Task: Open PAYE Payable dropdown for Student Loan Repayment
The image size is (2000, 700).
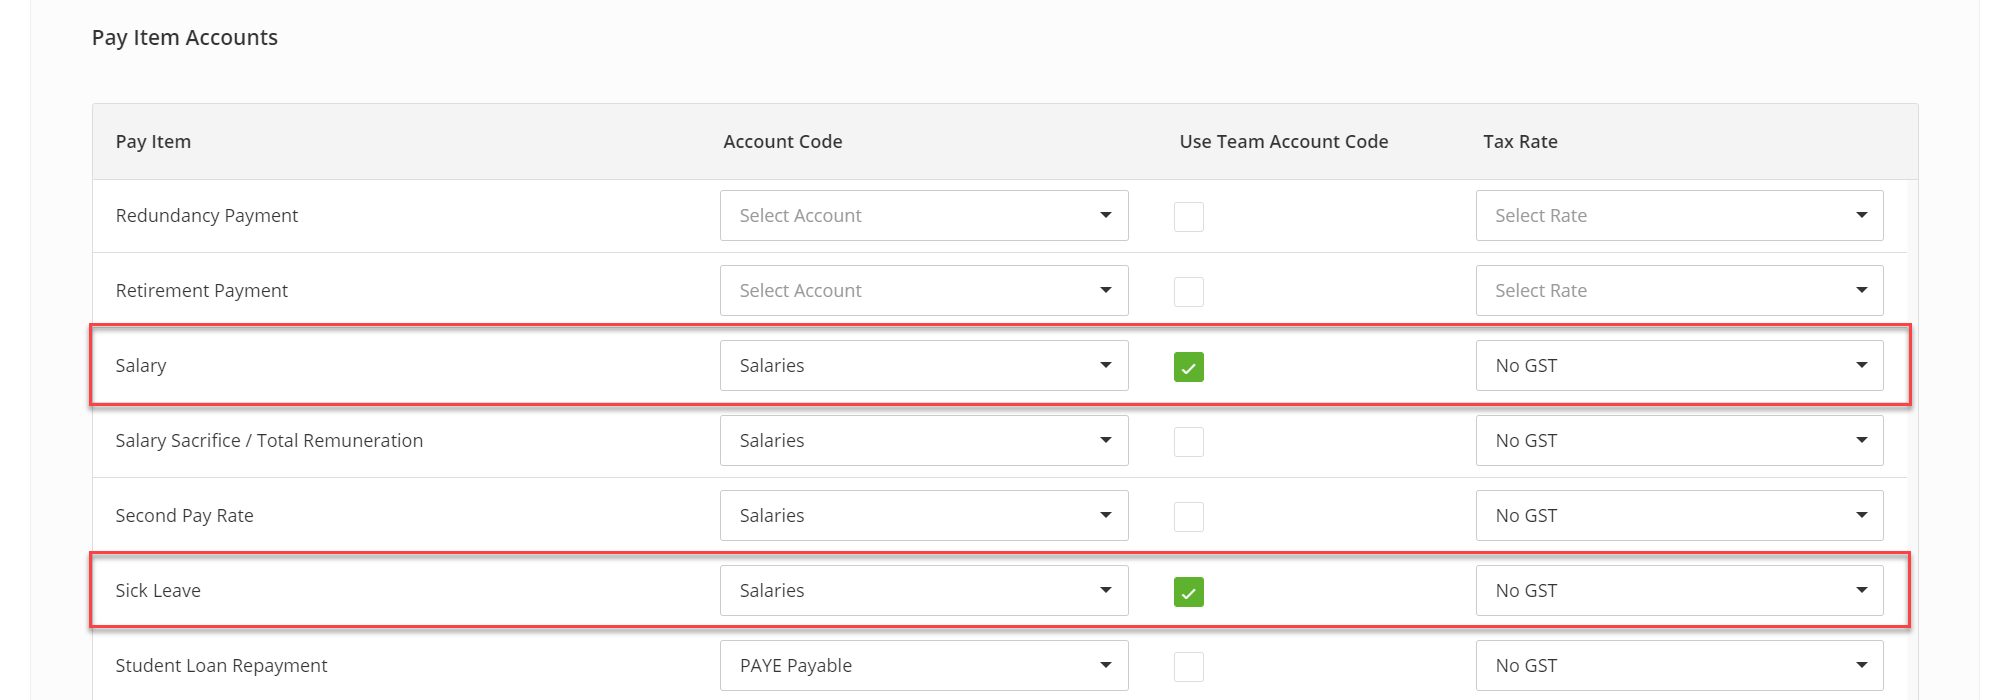Action: (924, 666)
